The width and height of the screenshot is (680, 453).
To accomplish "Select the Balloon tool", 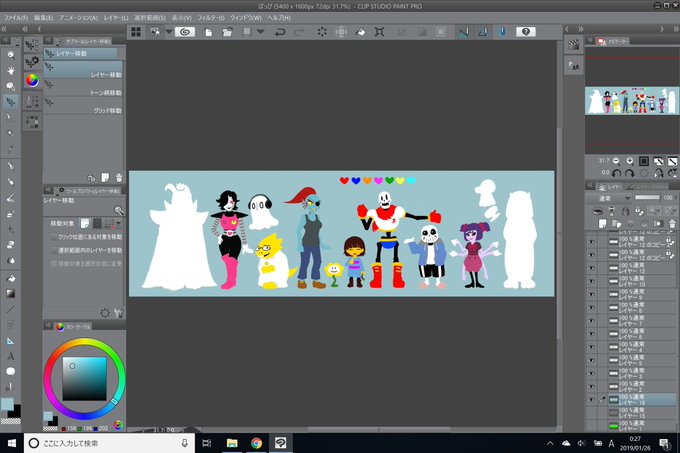I will pyautogui.click(x=10, y=372).
